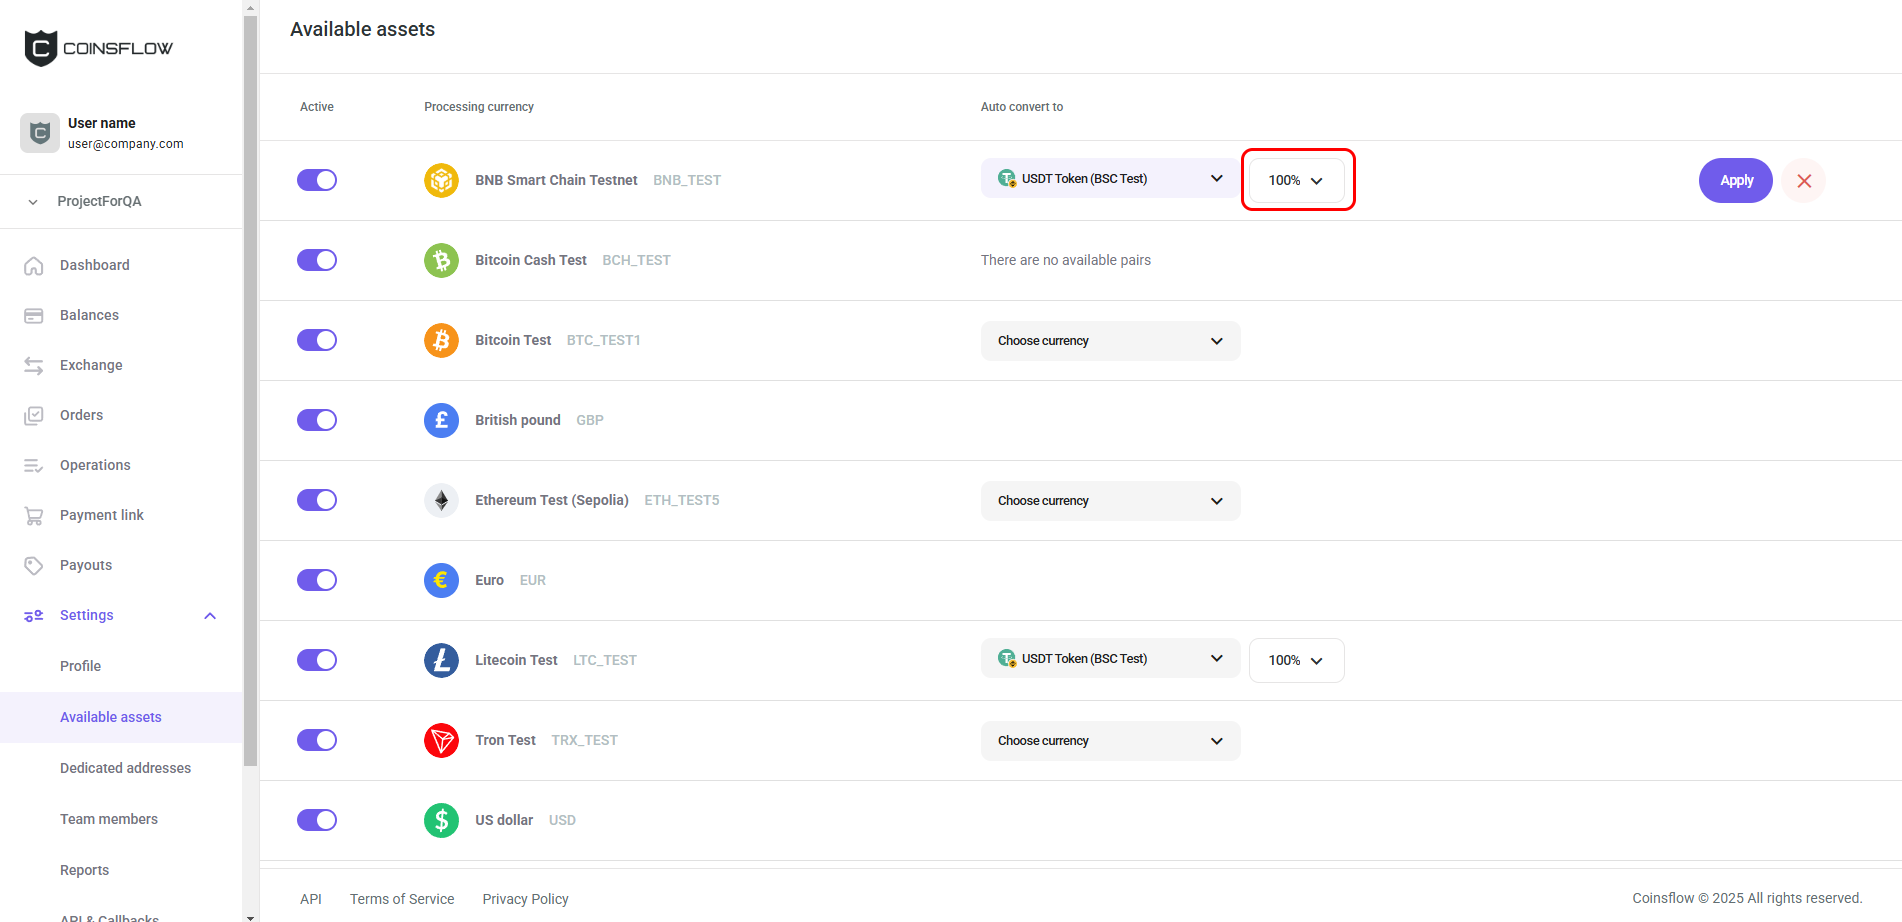
Task: Open the BNB row 100% percentage dropdown
Action: (1296, 180)
